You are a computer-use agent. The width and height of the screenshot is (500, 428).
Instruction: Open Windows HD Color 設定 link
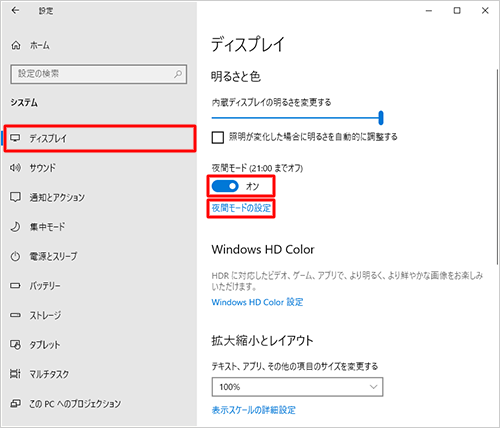(257, 302)
